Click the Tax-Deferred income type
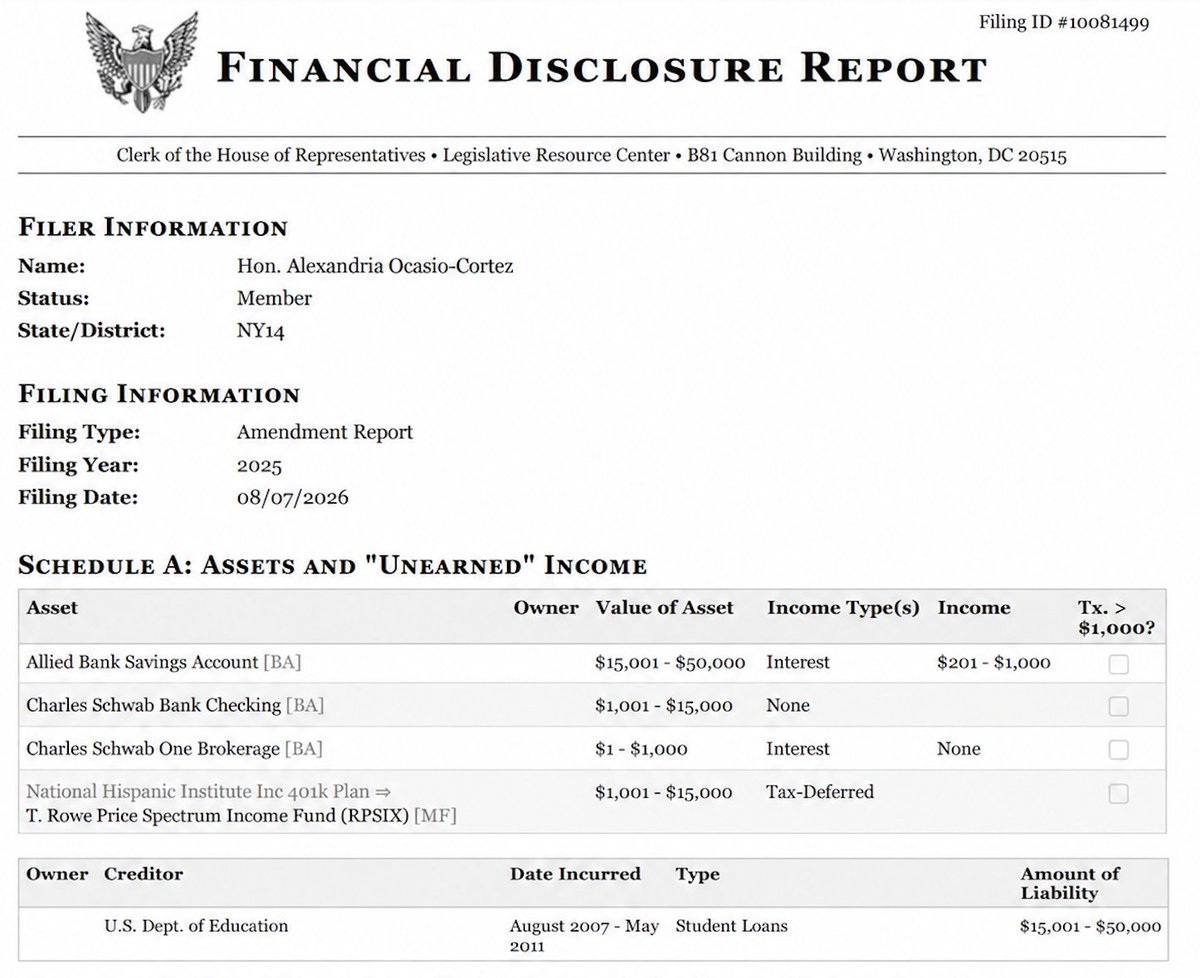The image size is (1200, 978). [x=820, y=792]
